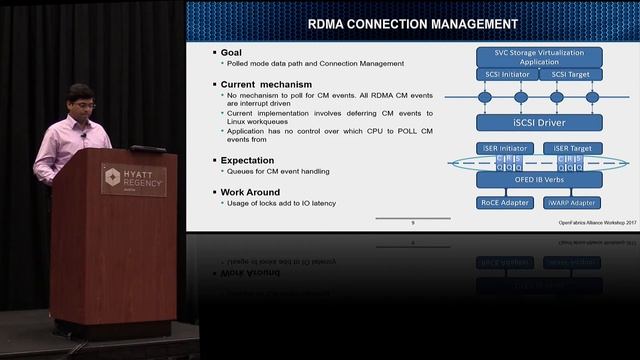Click the iSCSI Driver box
Screen dimensions: 640x360
pos(539,122)
